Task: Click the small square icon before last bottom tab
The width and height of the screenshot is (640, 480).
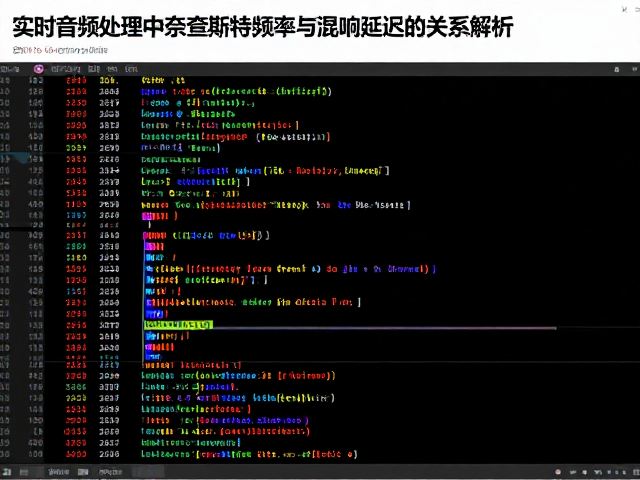Action: point(83,472)
